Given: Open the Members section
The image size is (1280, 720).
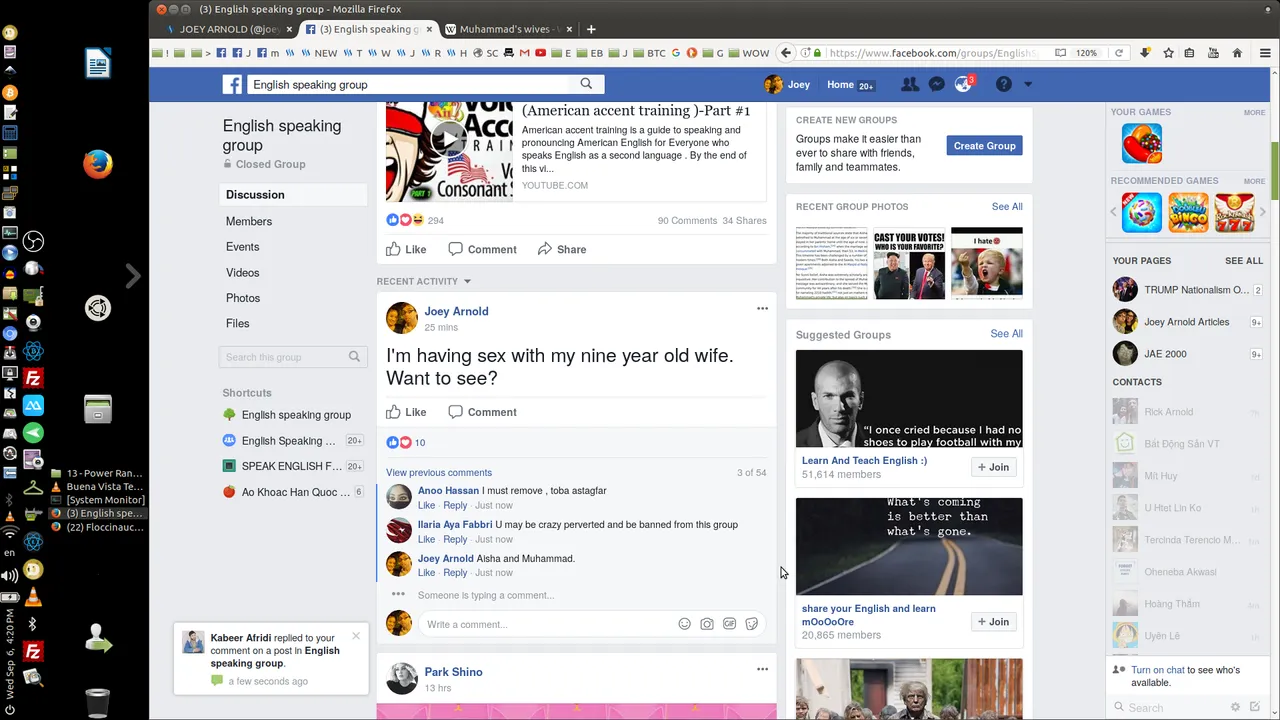Looking at the screenshot, I should tap(249, 221).
